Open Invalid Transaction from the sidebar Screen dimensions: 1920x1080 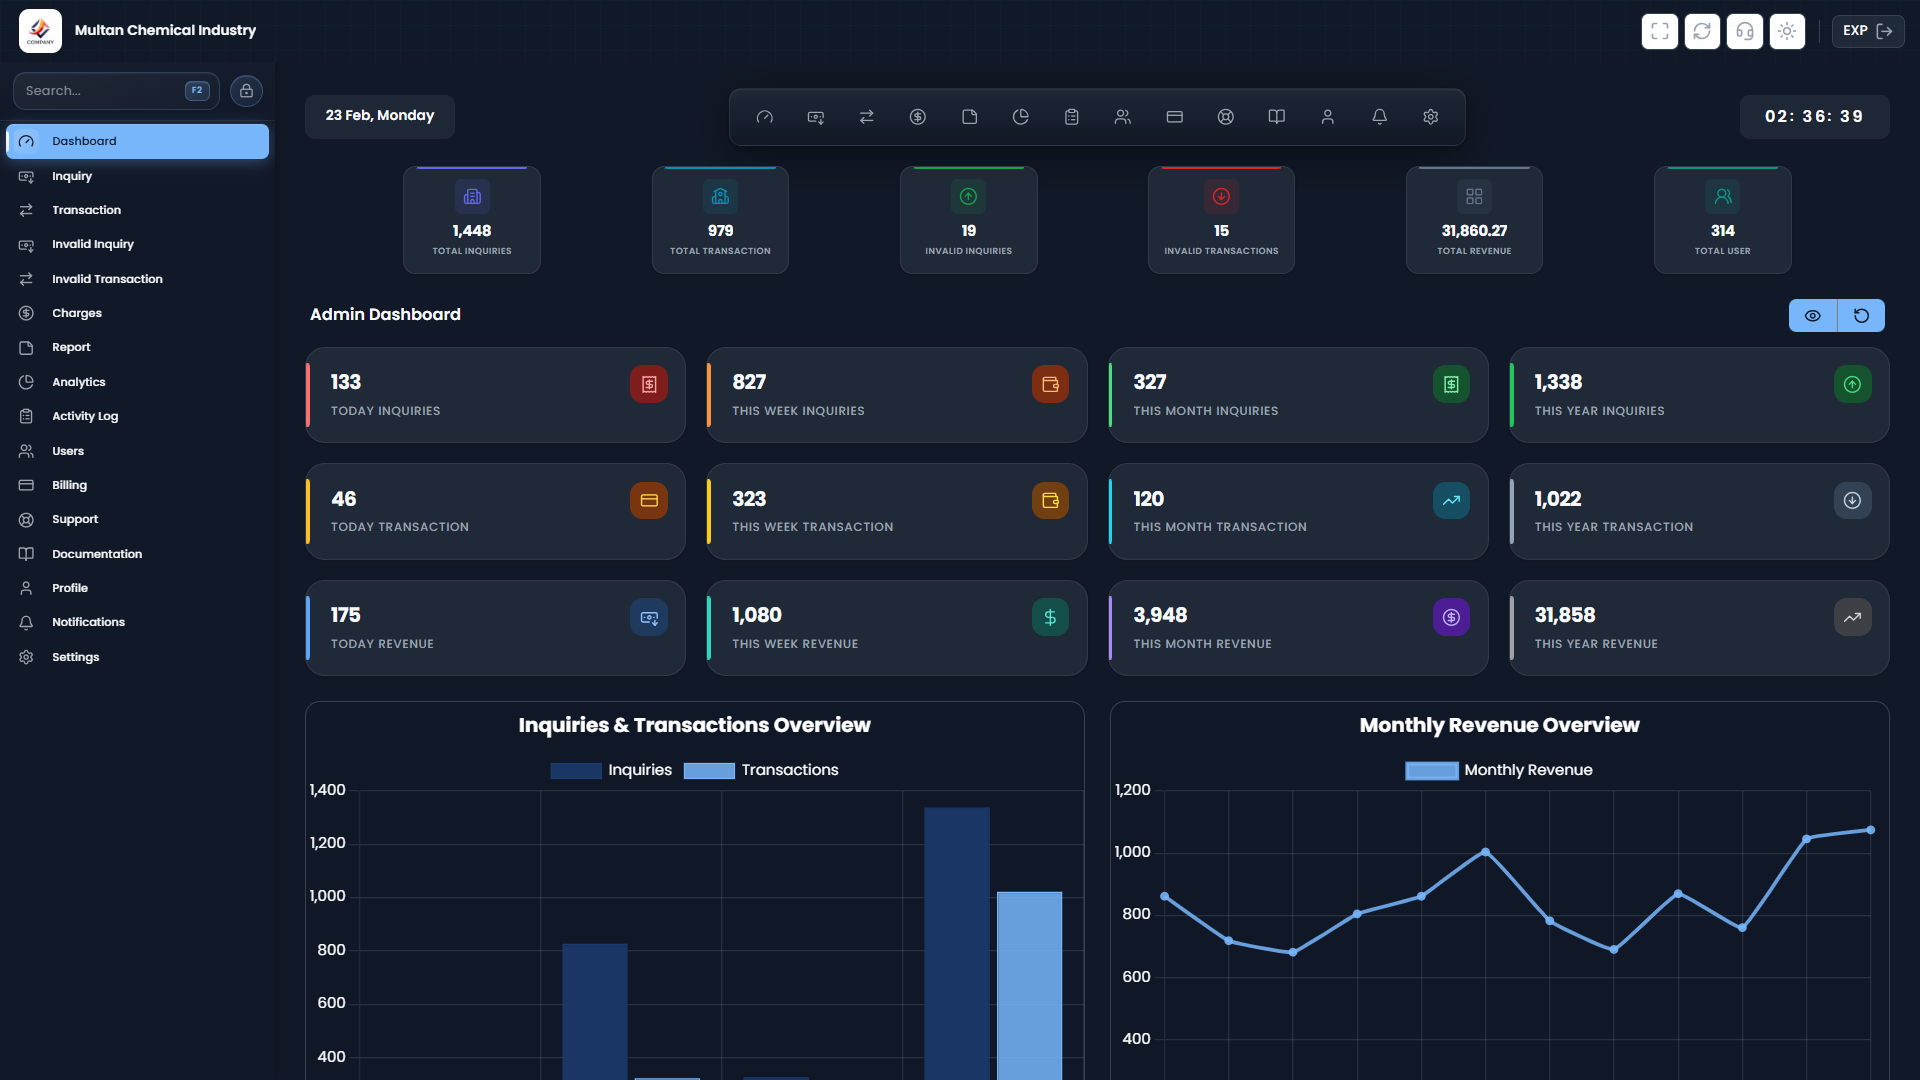click(x=107, y=278)
